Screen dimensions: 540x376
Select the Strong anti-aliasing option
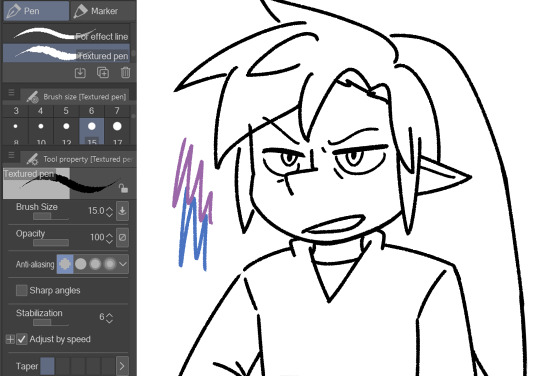click(110, 264)
